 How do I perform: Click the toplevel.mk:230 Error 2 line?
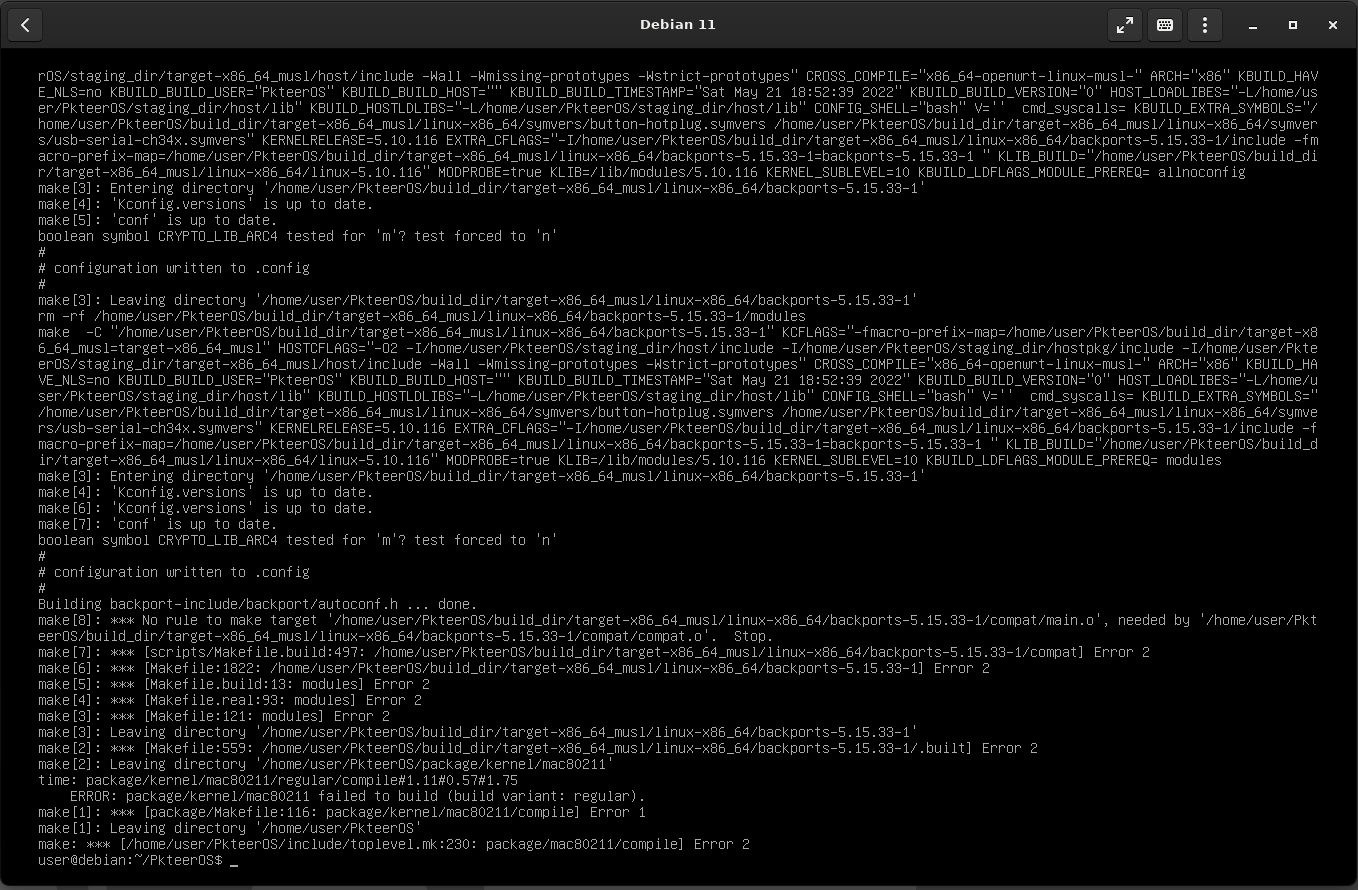point(380,844)
